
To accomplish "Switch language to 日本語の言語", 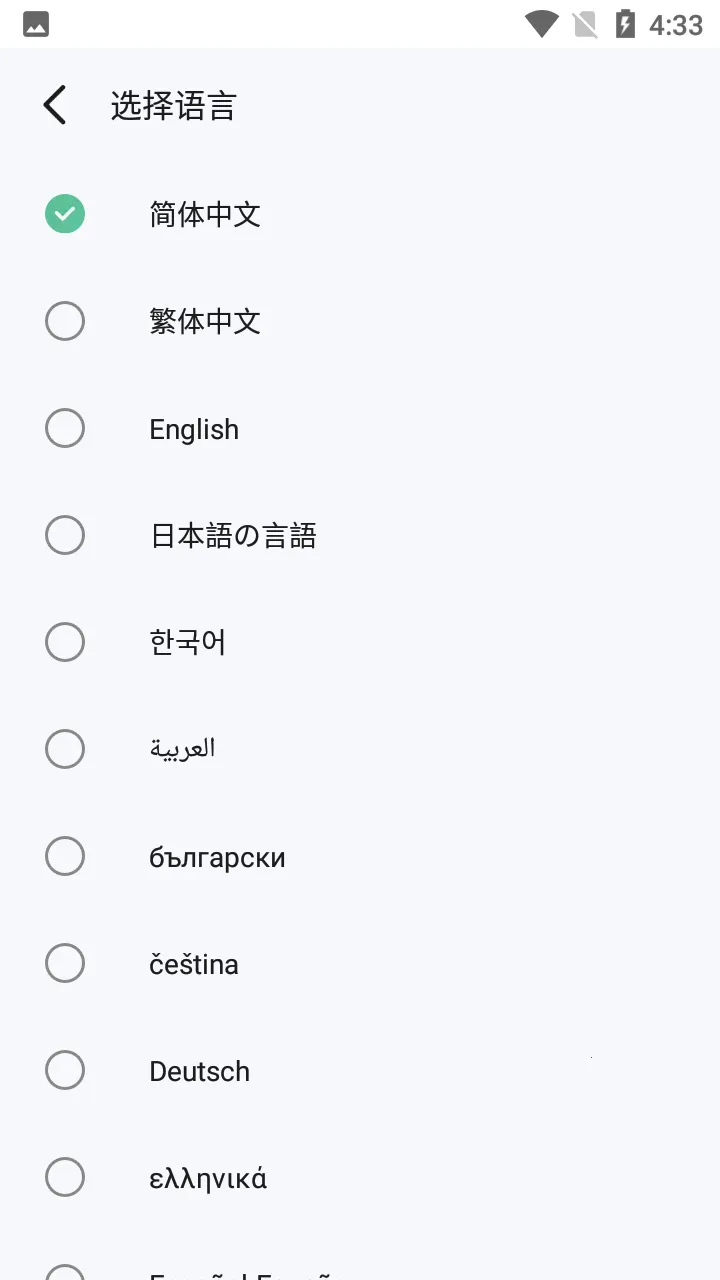I will (x=234, y=535).
